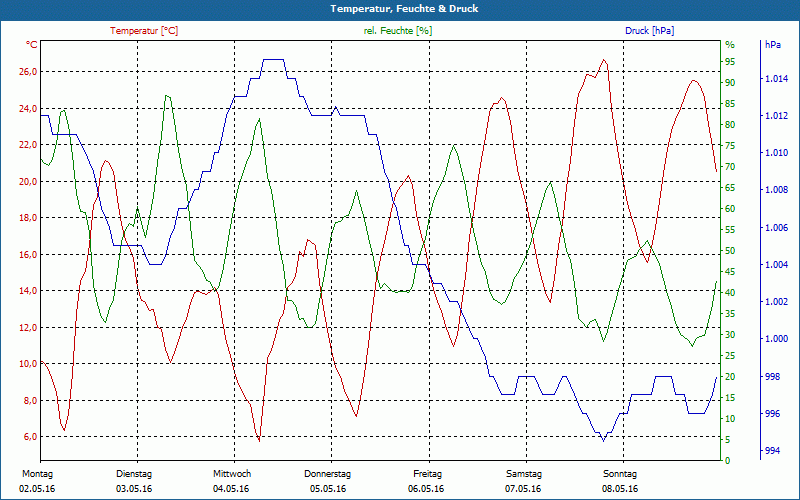Click the '45' humidity axis value
The width and height of the screenshot is (800, 500).
click(x=730, y=271)
